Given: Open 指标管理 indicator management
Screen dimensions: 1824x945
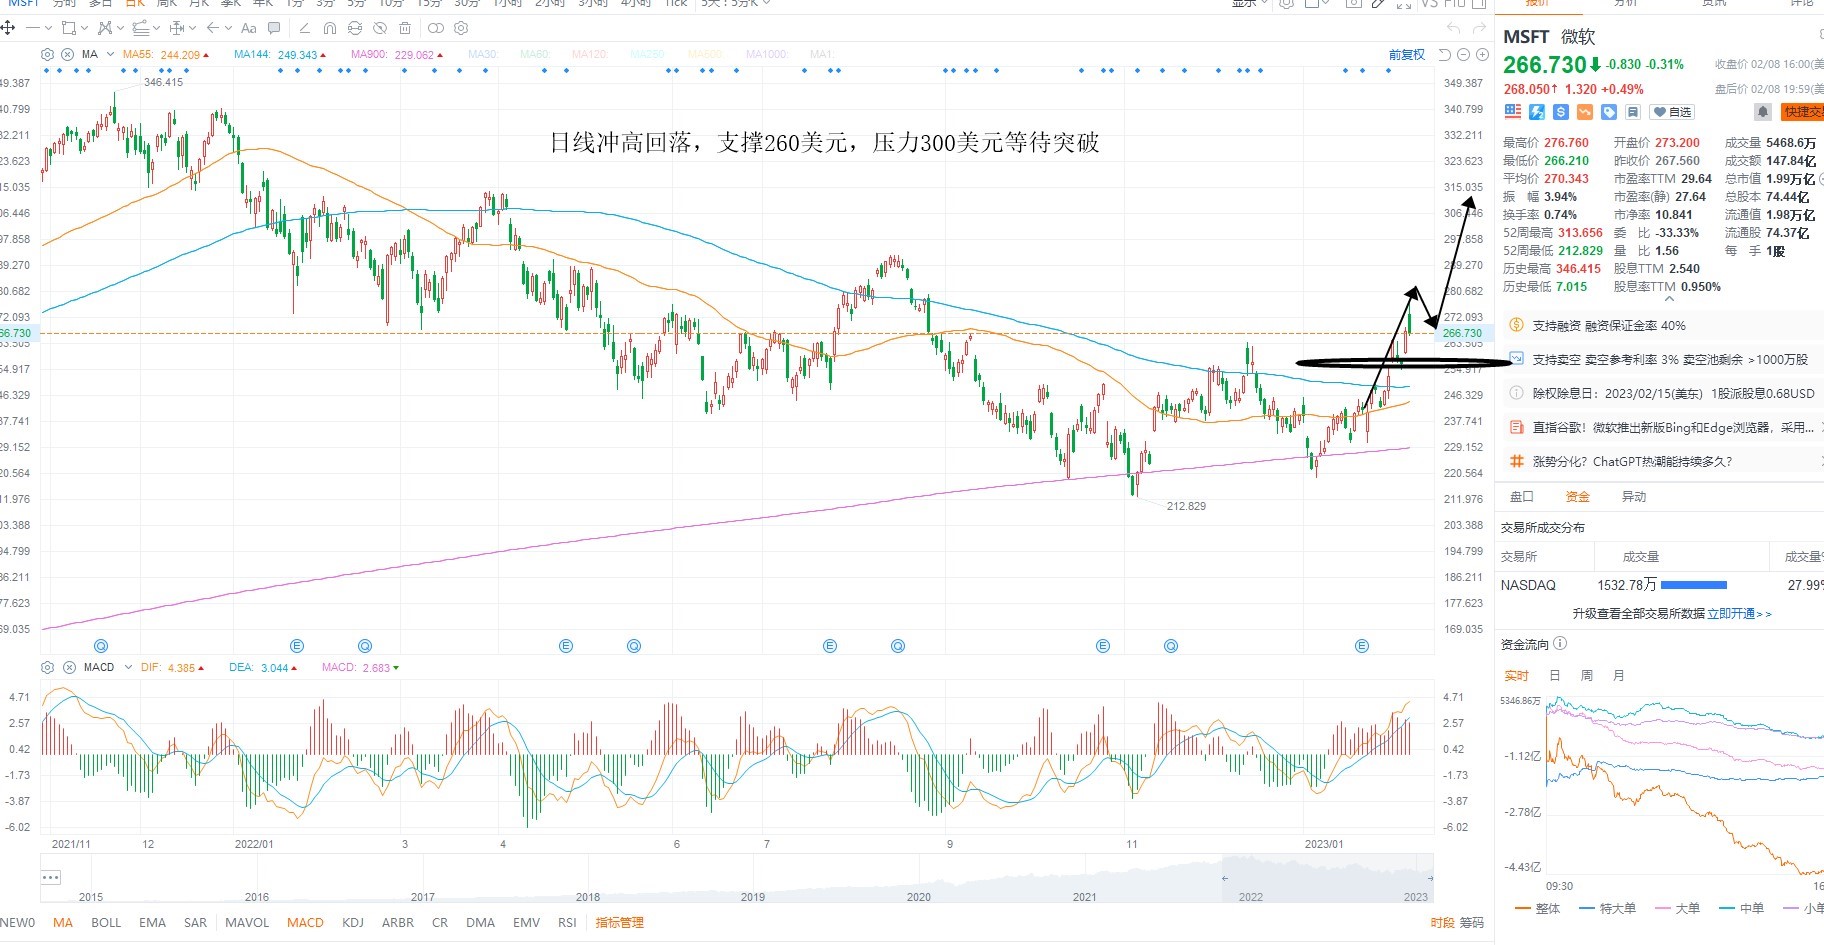Looking at the screenshot, I should [620, 923].
